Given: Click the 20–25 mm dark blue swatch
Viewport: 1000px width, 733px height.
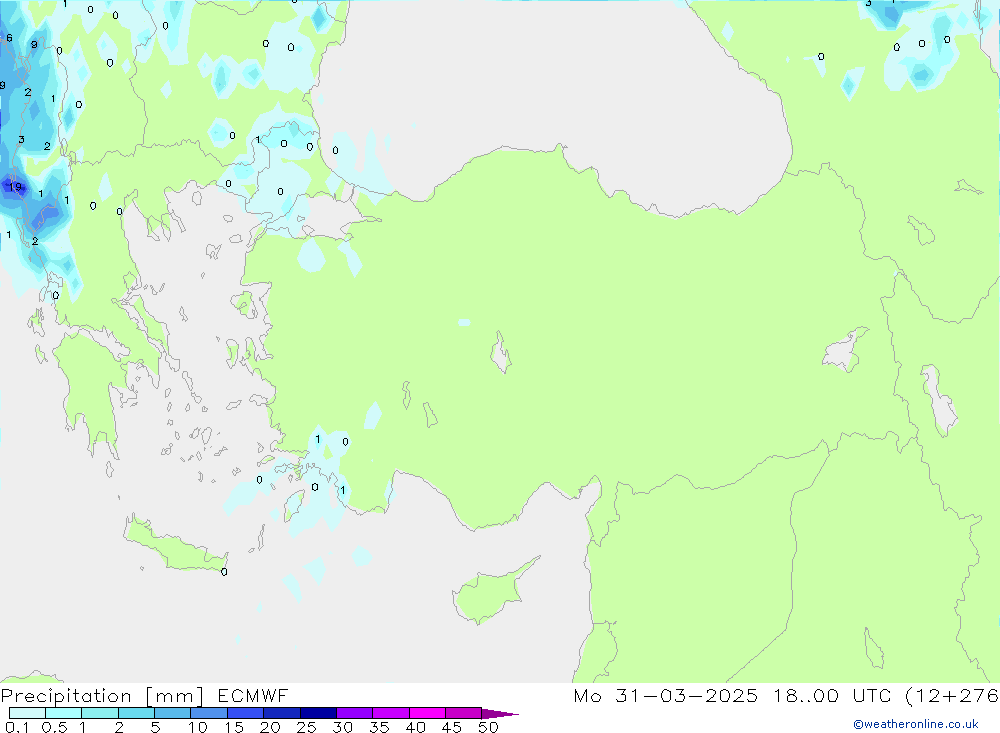Looking at the screenshot, I should (281, 713).
